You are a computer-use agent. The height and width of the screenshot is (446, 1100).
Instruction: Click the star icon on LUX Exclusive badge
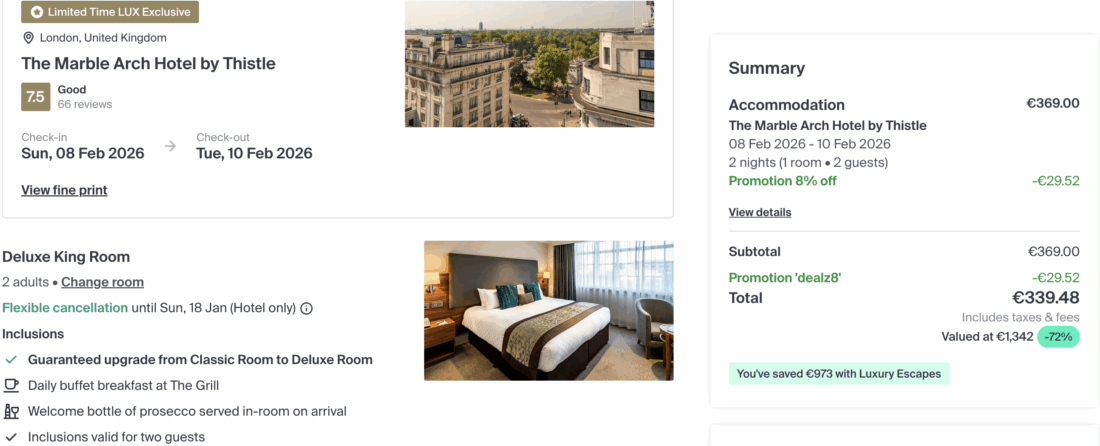[x=37, y=12]
